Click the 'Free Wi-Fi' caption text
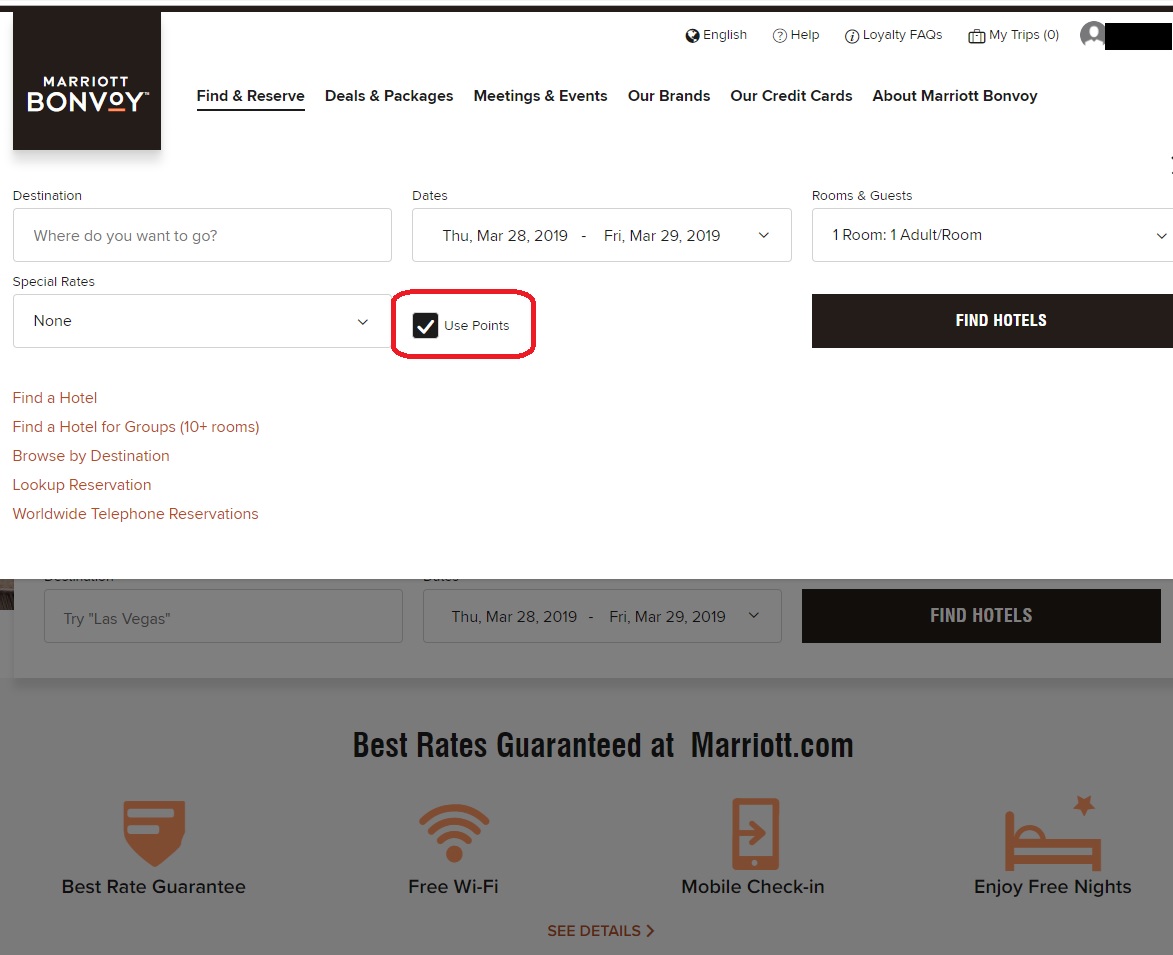This screenshot has height=955, width=1173. 453,887
